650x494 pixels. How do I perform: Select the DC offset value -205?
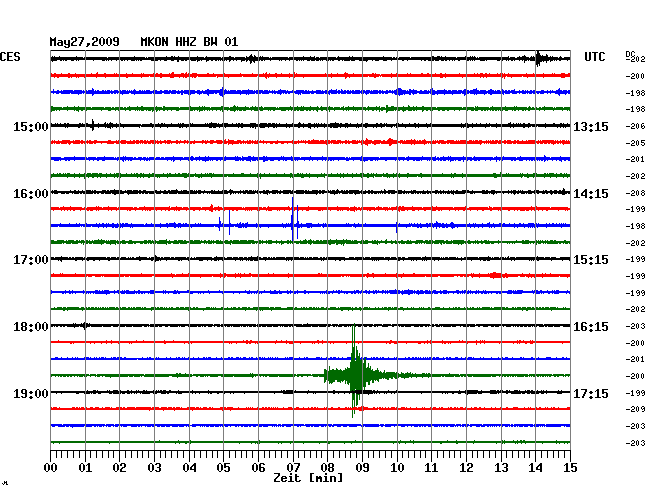pyautogui.click(x=635, y=143)
